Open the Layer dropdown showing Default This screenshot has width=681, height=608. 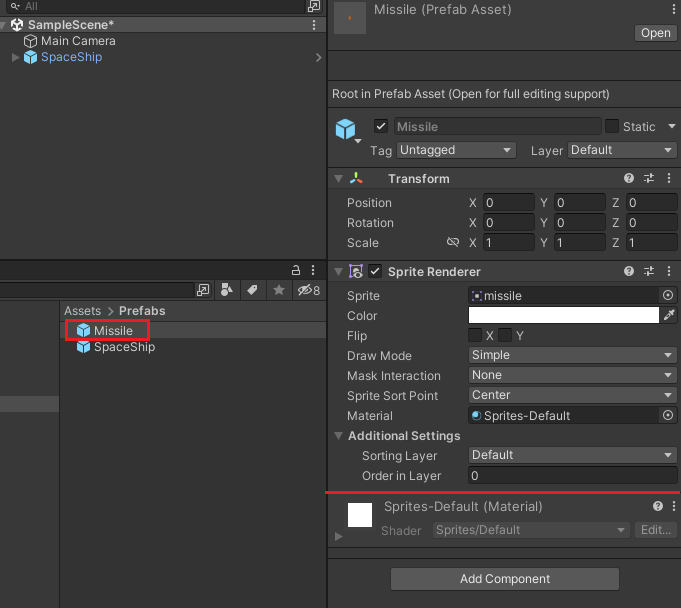[622, 150]
